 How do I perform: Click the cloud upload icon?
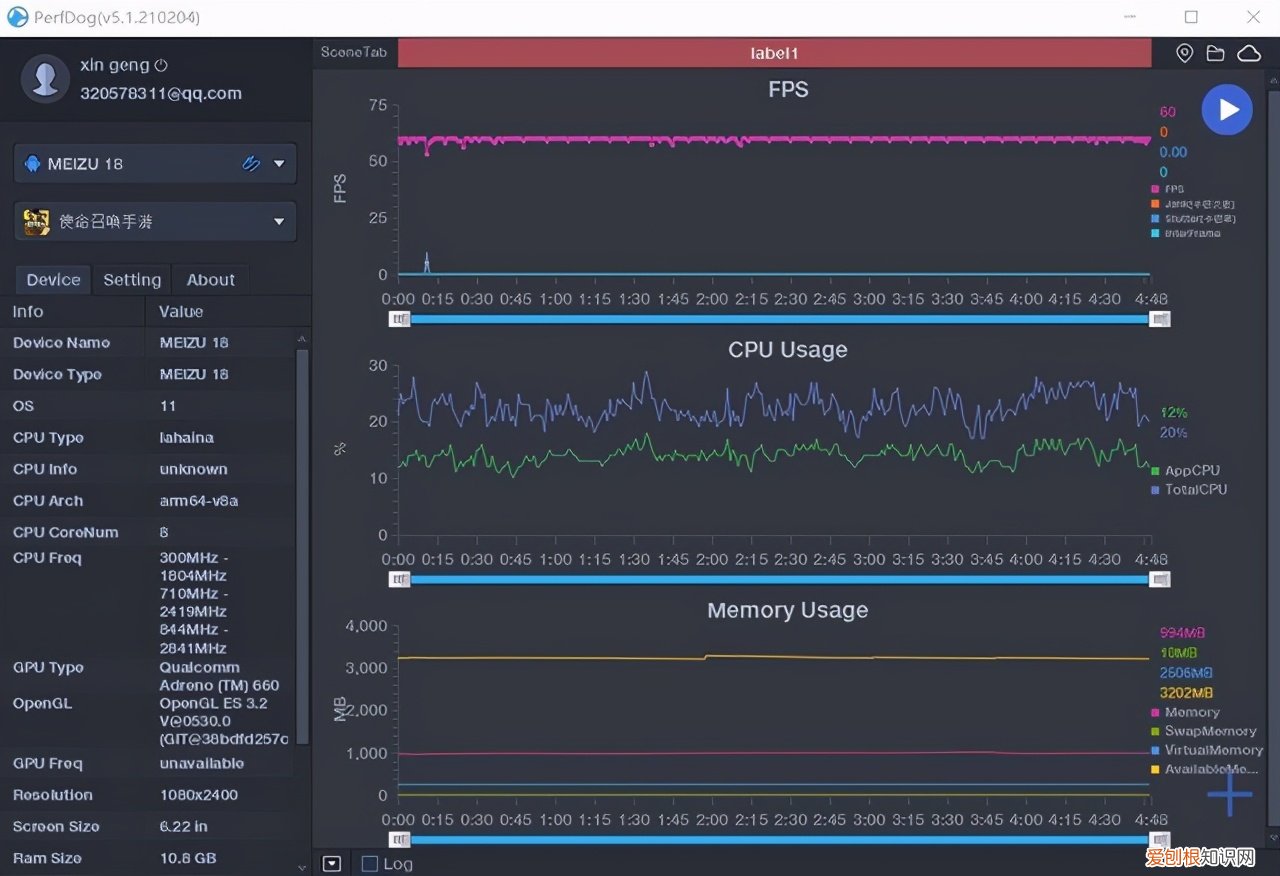pos(1249,53)
